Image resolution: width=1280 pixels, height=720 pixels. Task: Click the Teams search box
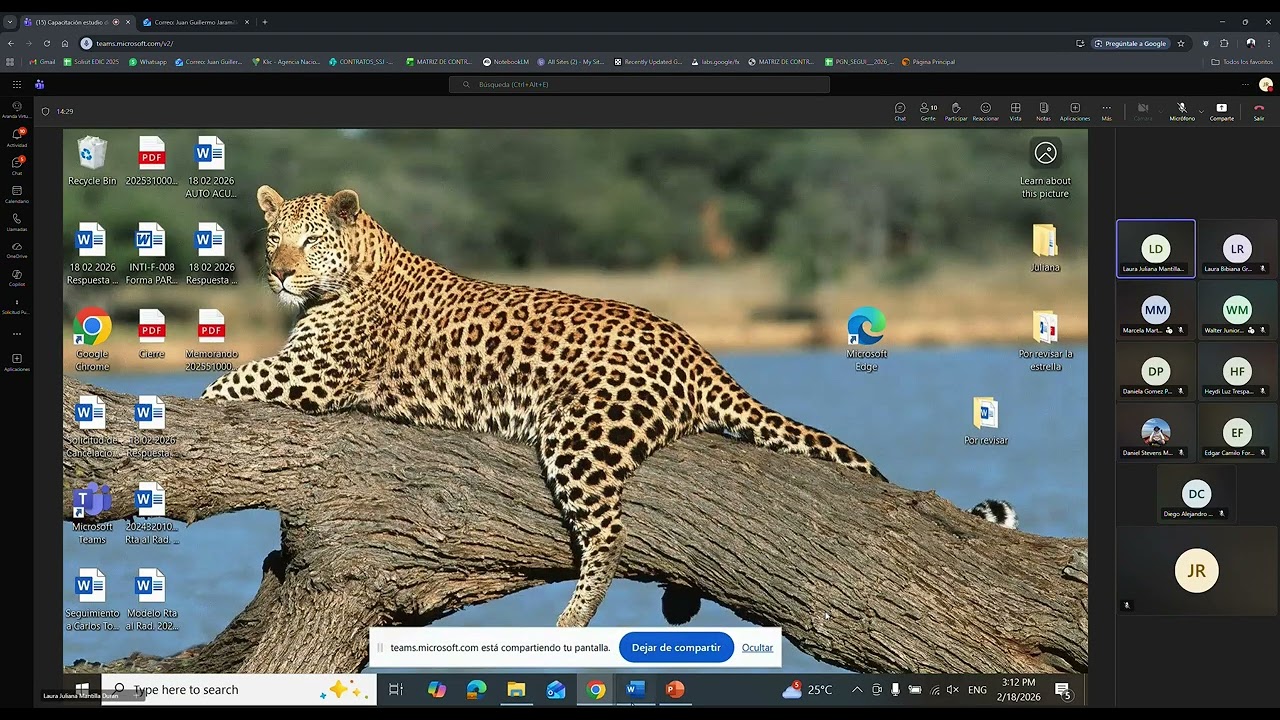[x=639, y=84]
